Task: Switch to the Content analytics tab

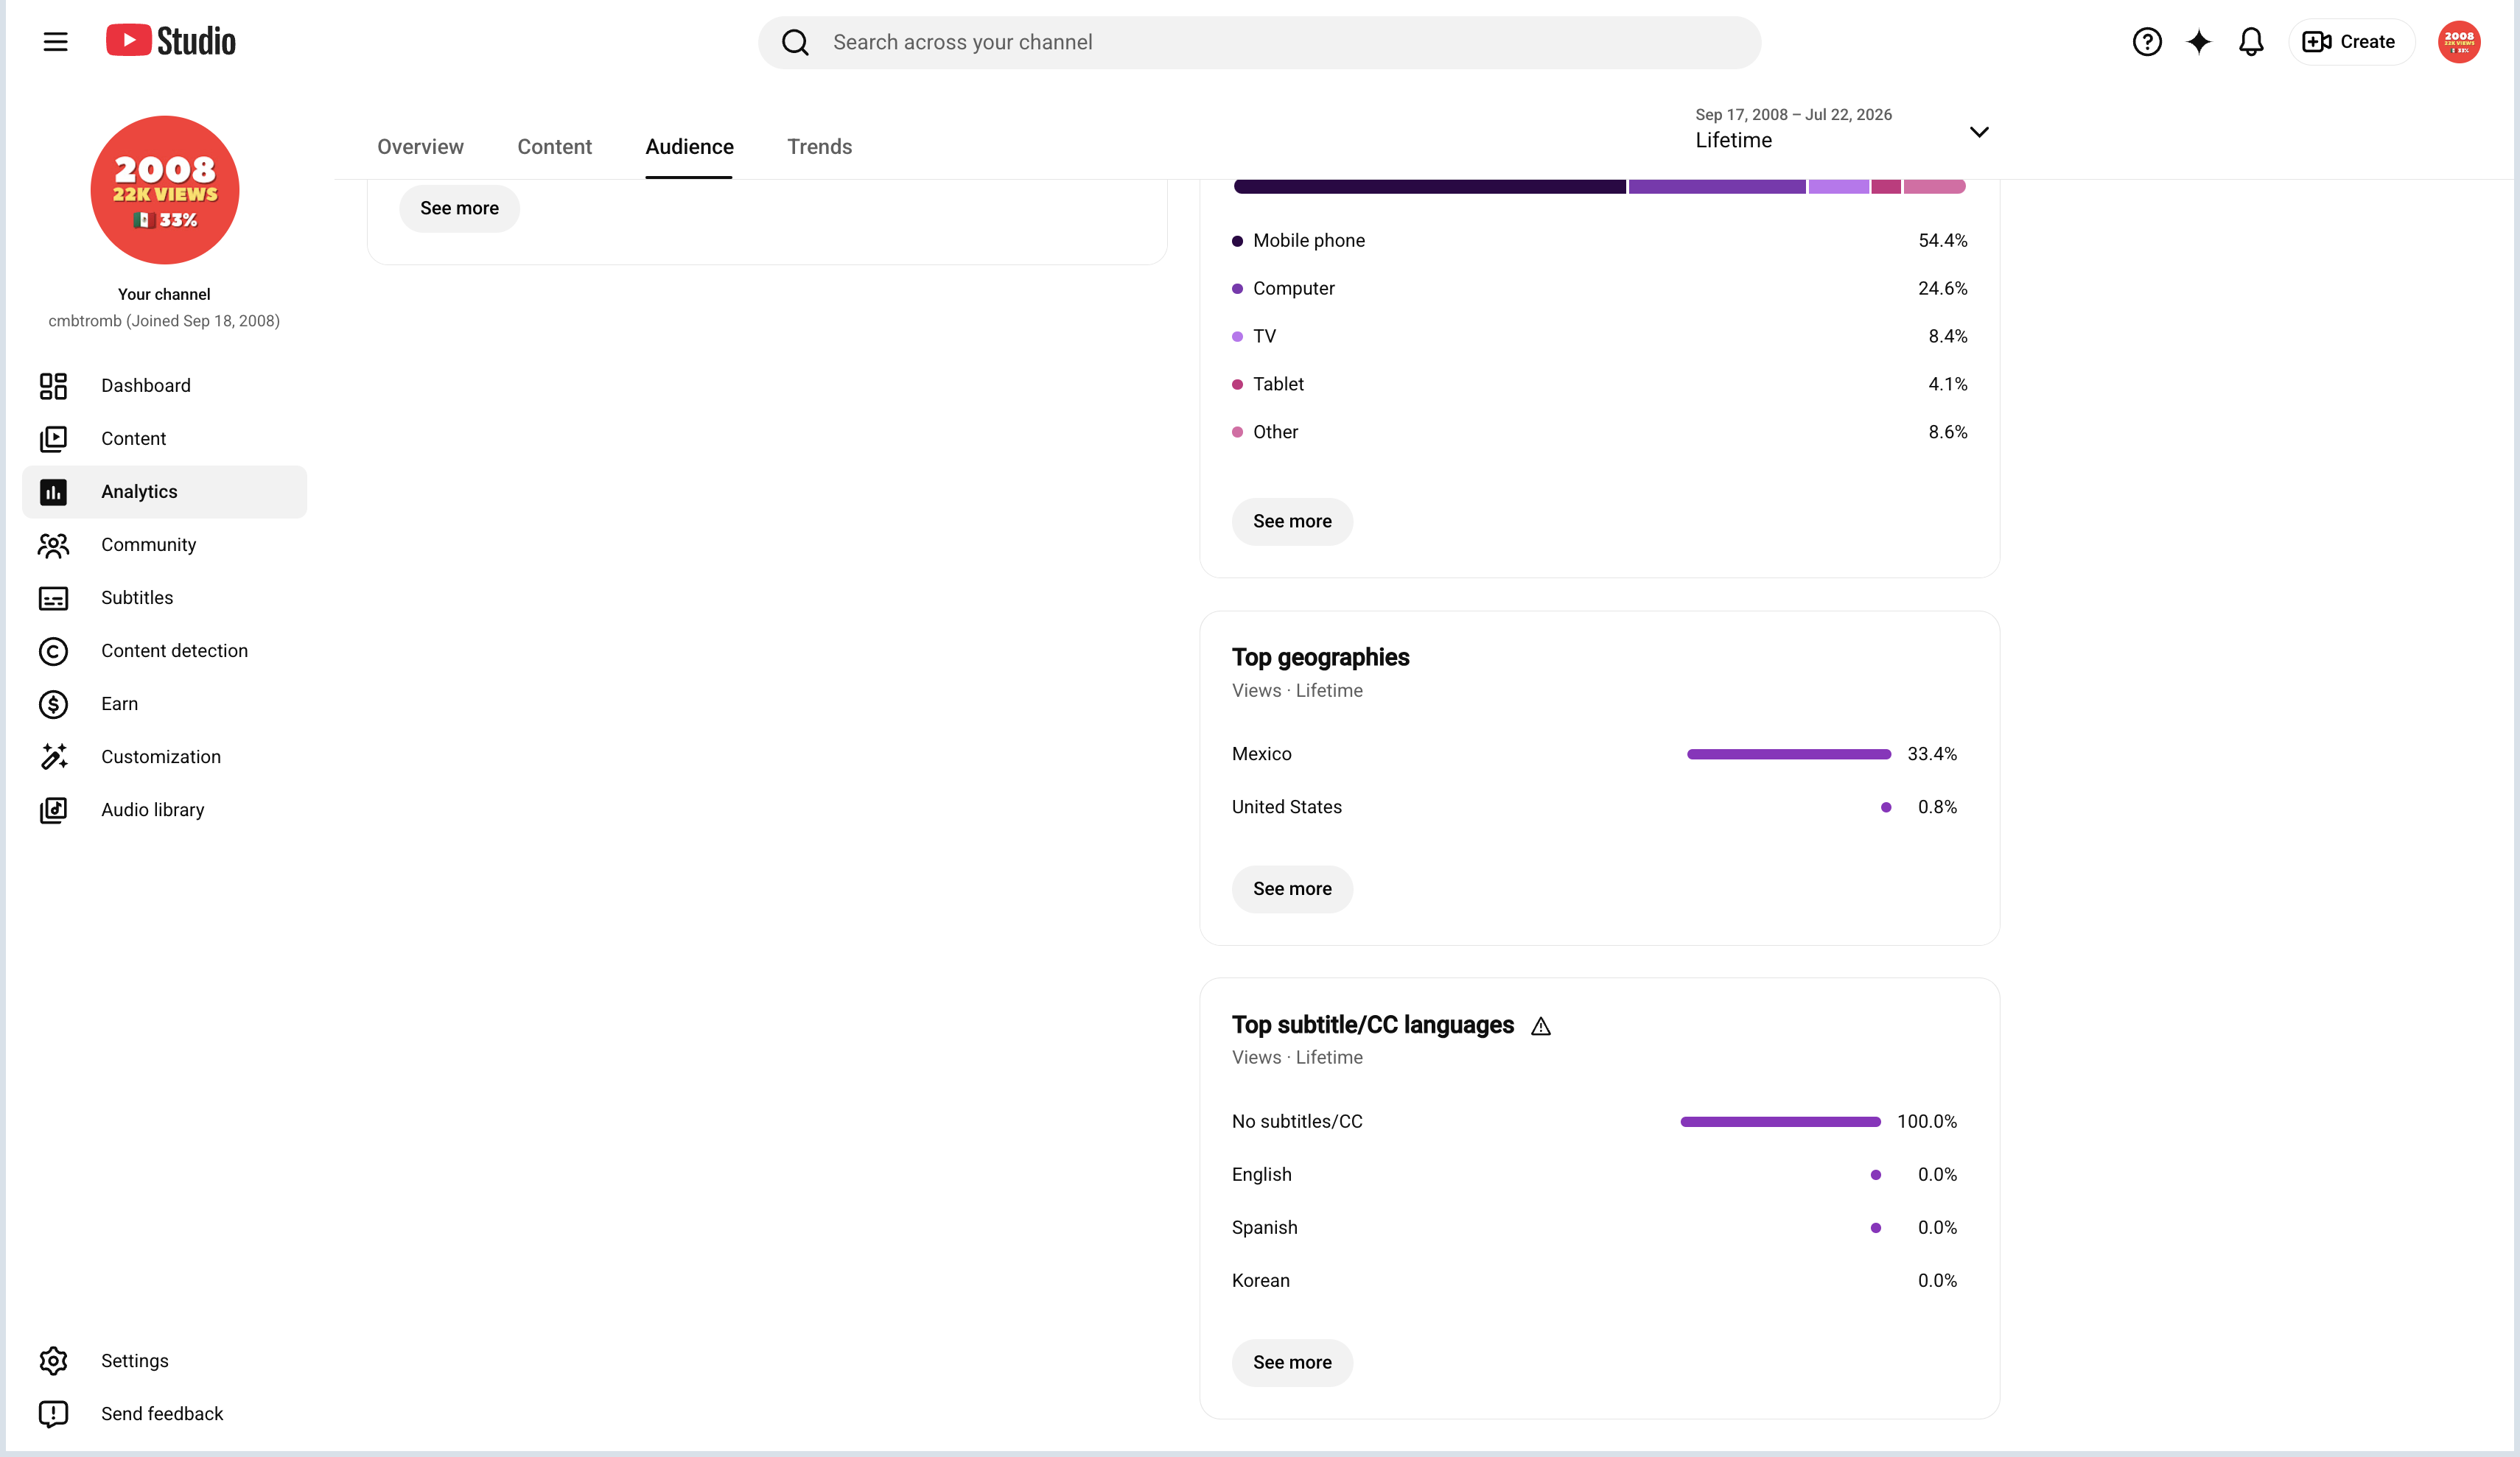Action: click(554, 147)
